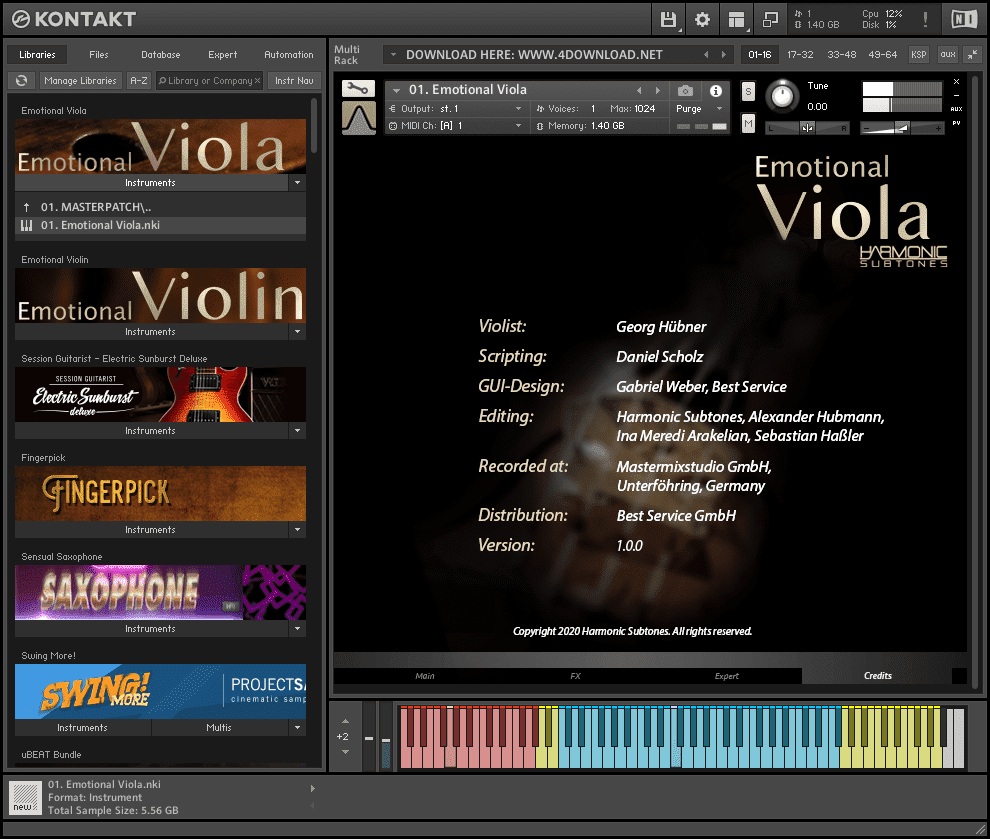This screenshot has height=839, width=990.
Task: Open the multi preset name dropdown
Action: tap(394, 55)
